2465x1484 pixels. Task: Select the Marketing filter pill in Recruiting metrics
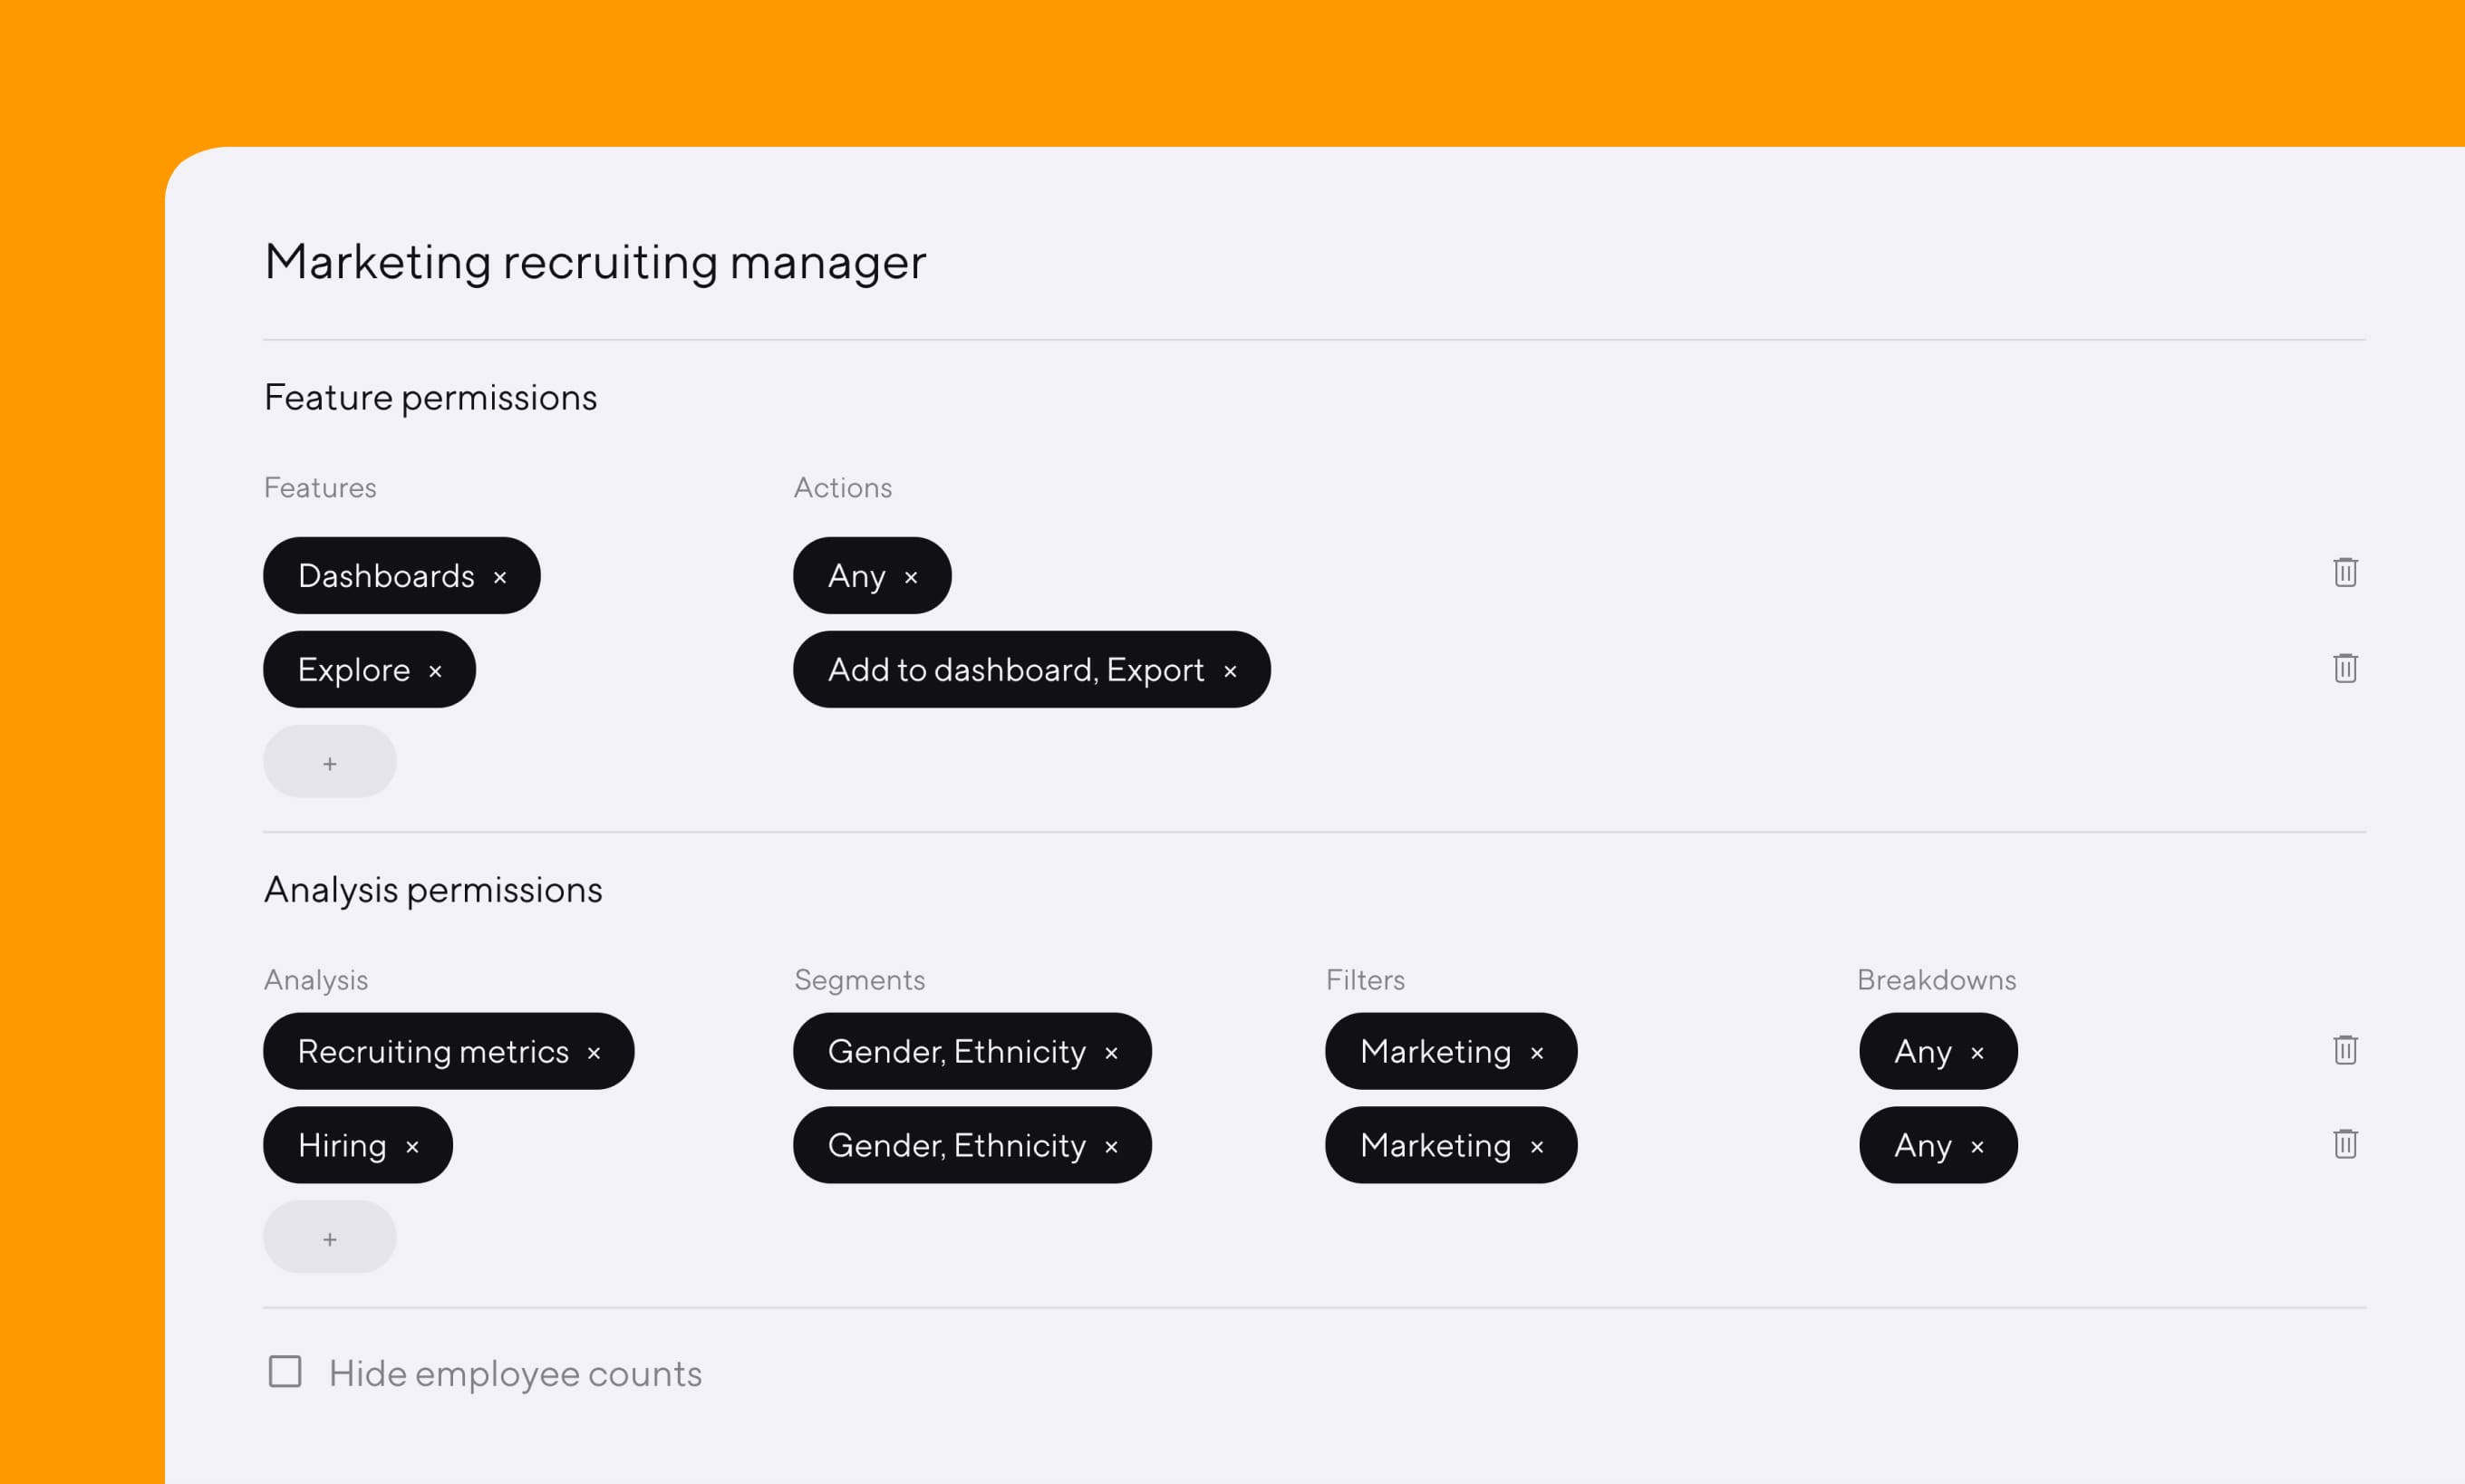point(1437,1052)
